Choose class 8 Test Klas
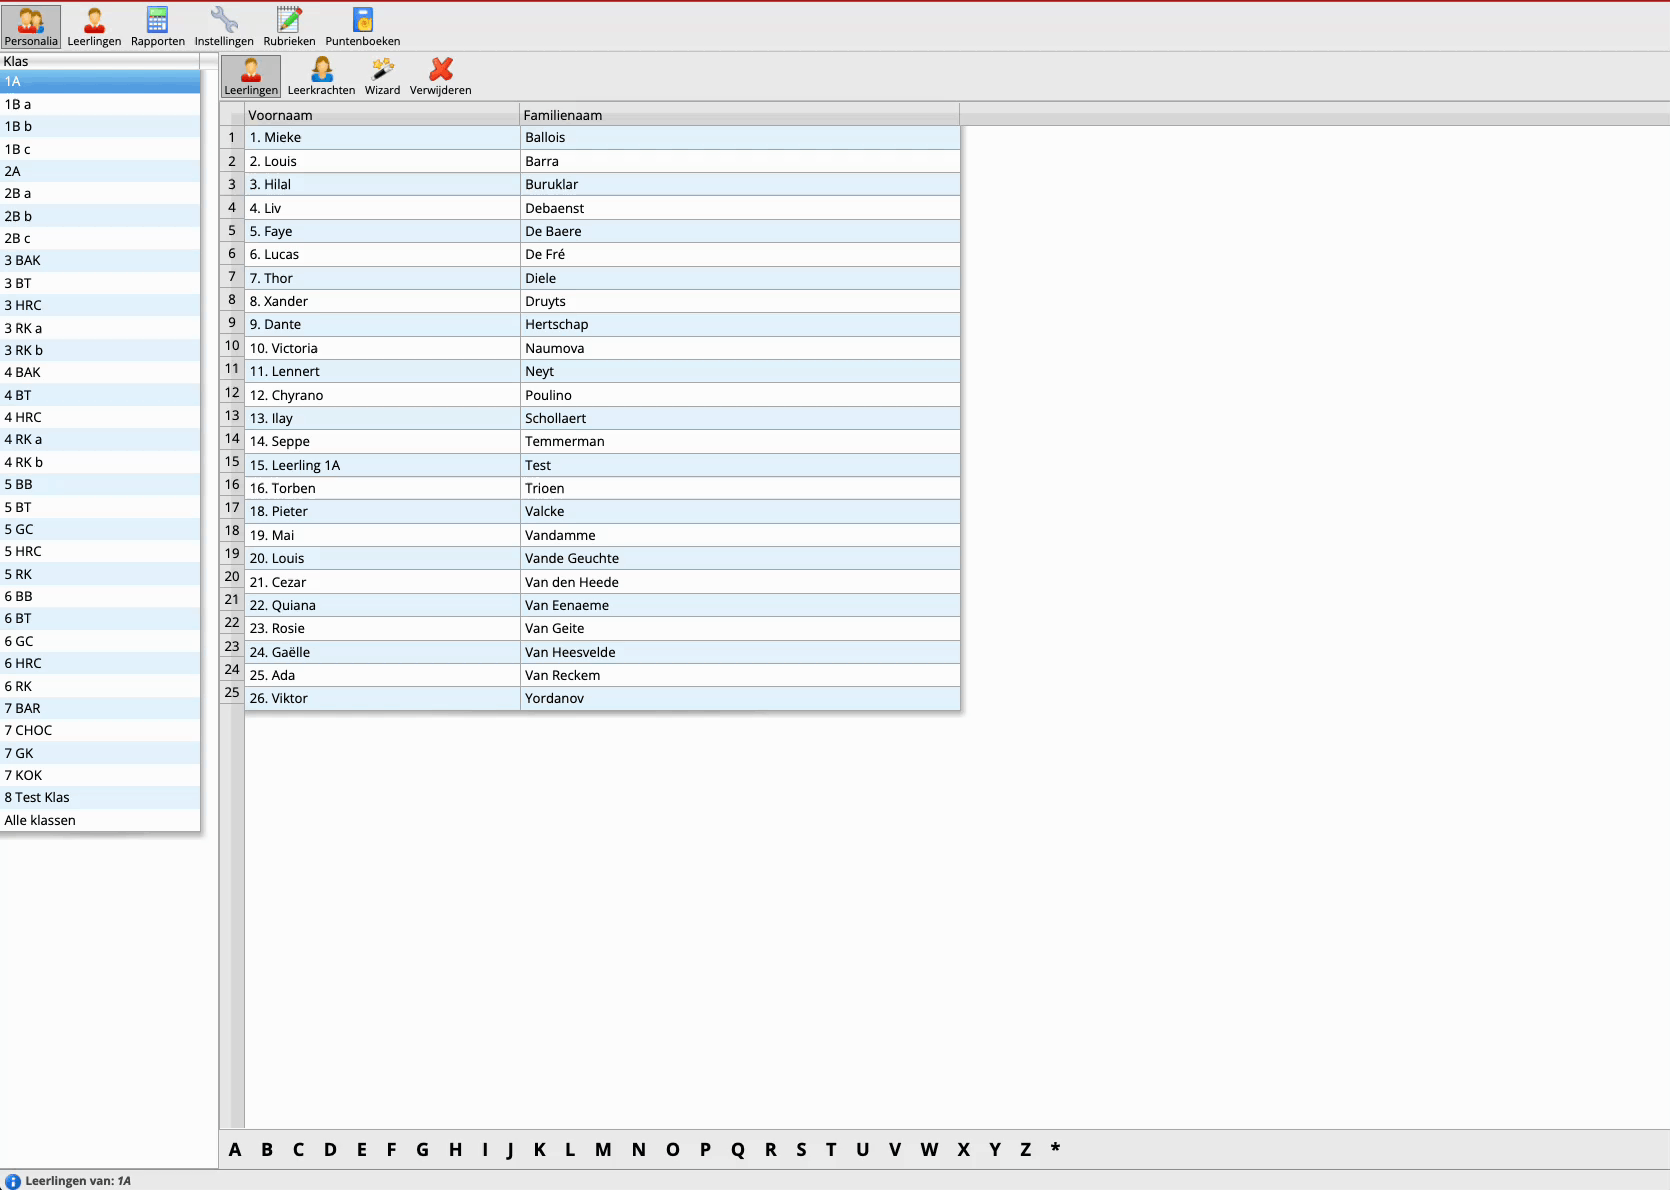The height and width of the screenshot is (1190, 1670). coord(37,797)
